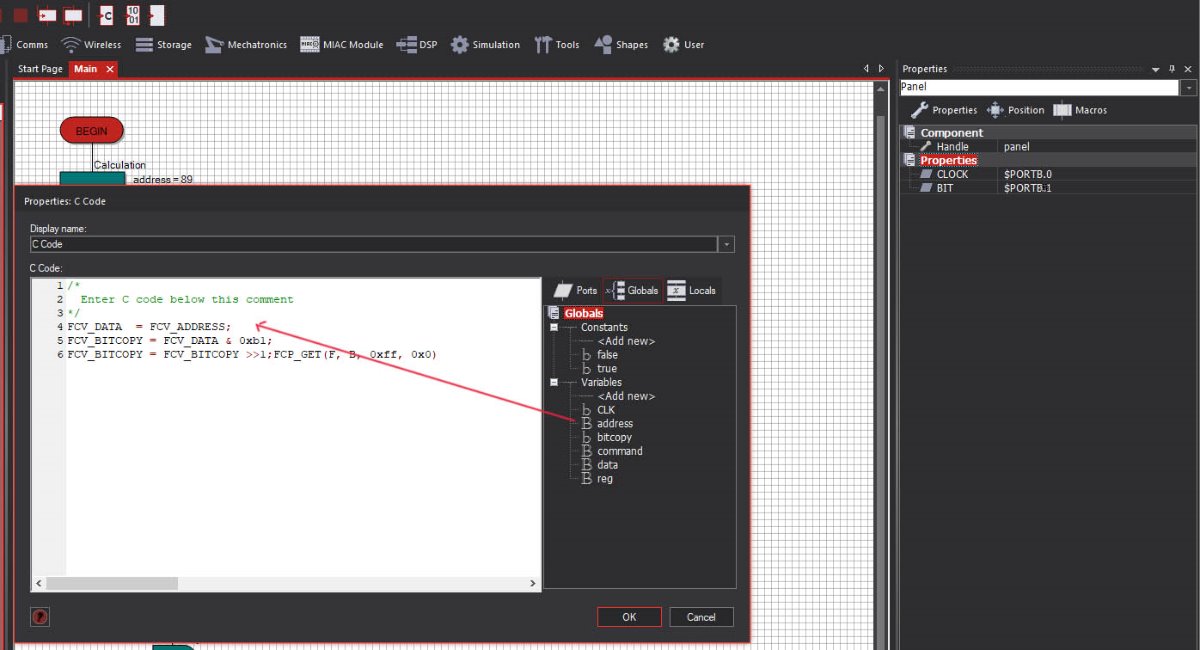The image size is (1200, 650).
Task: Open the Storage component category
Action: tap(163, 44)
